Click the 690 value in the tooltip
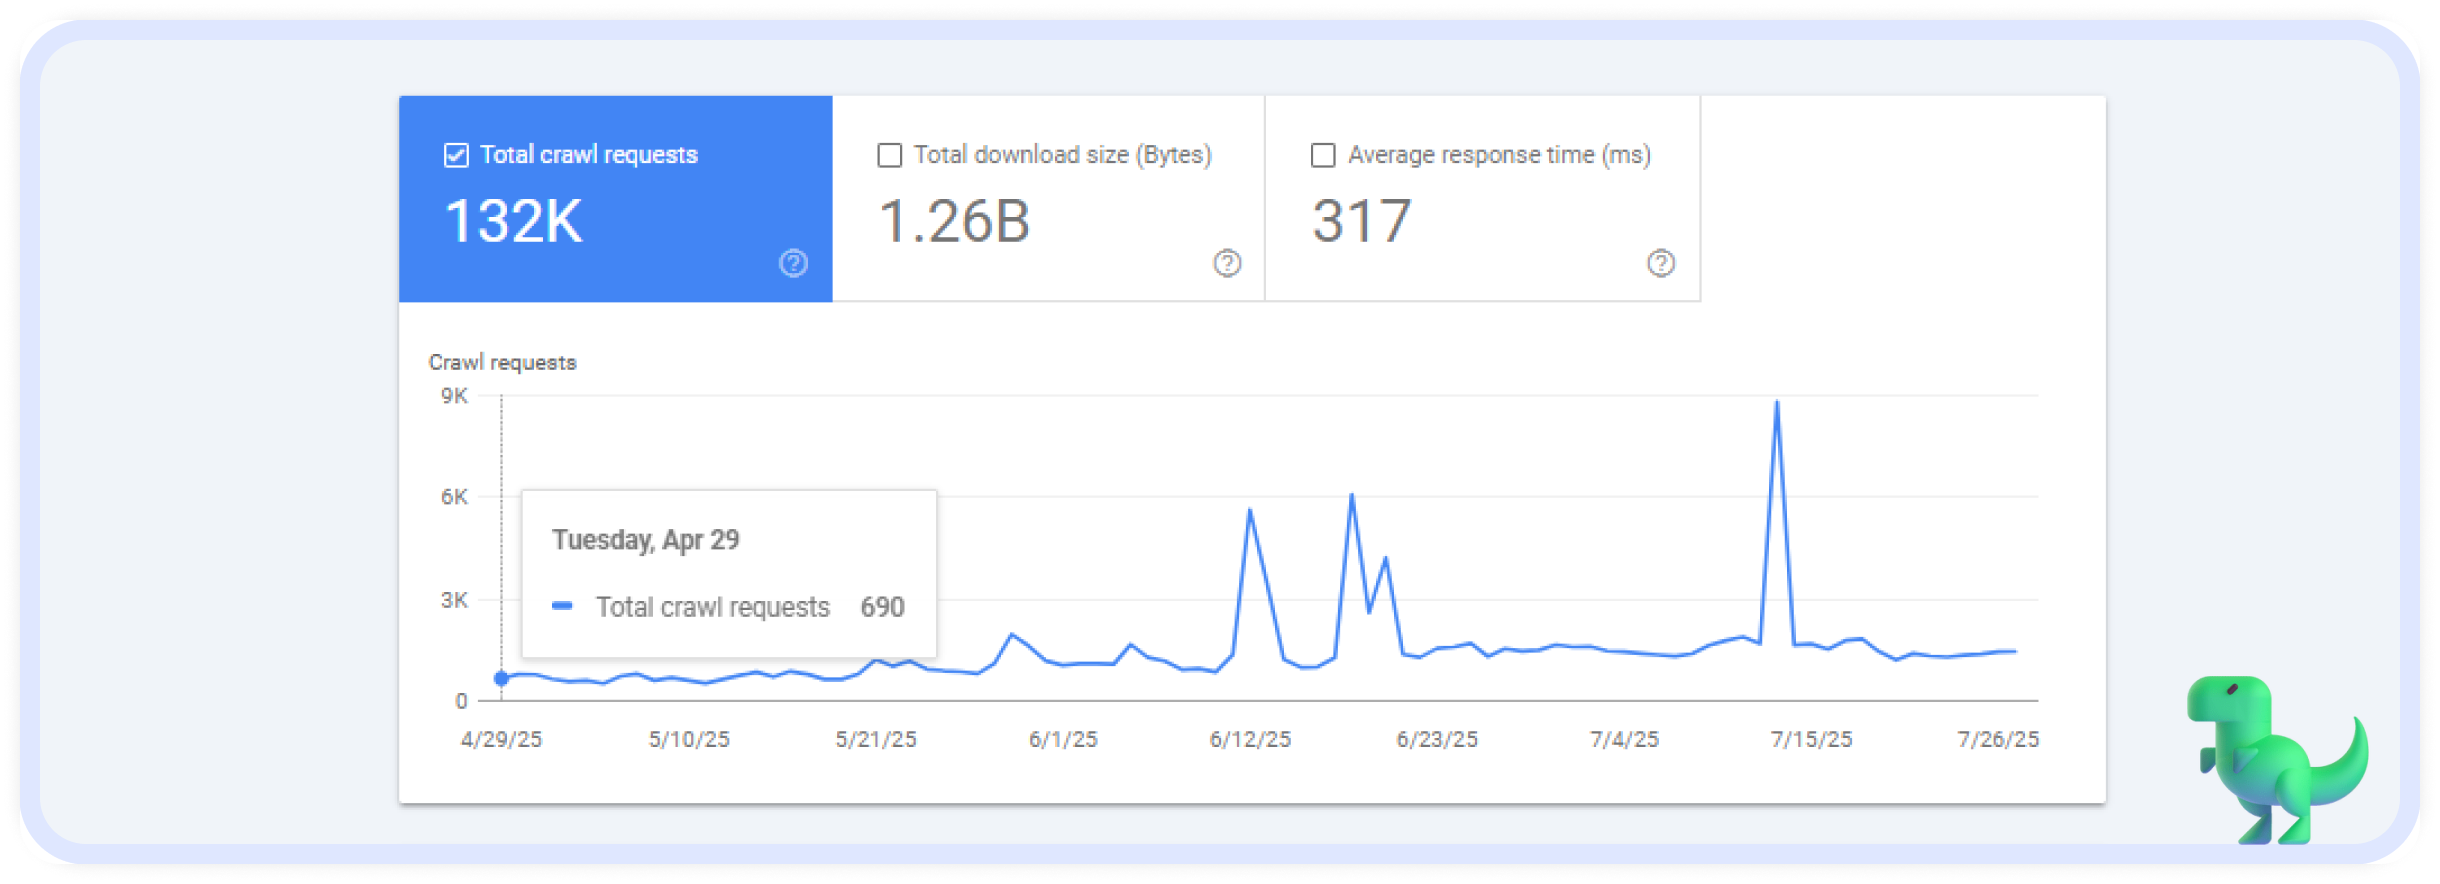This screenshot has width=2440, height=884. [882, 607]
